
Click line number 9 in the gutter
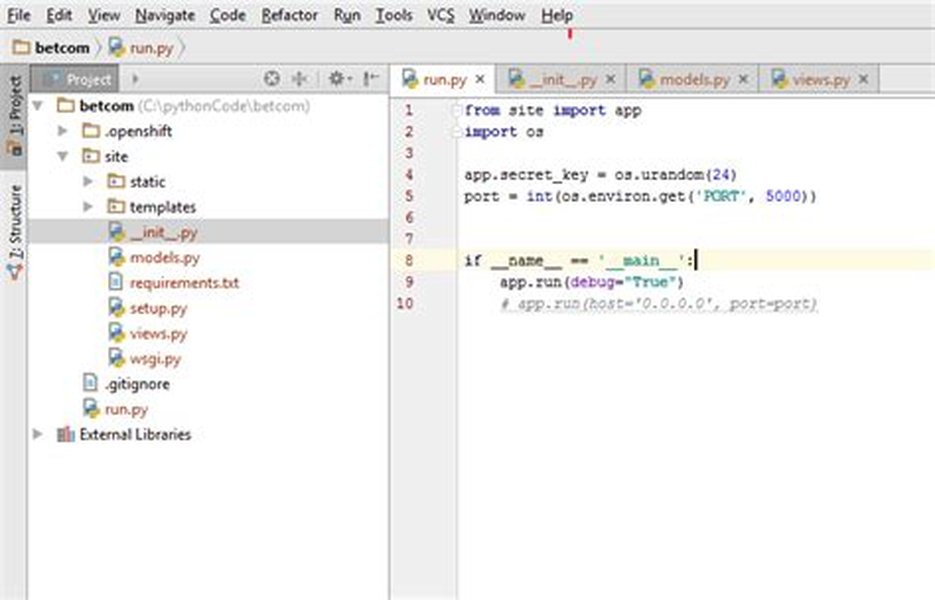409,282
